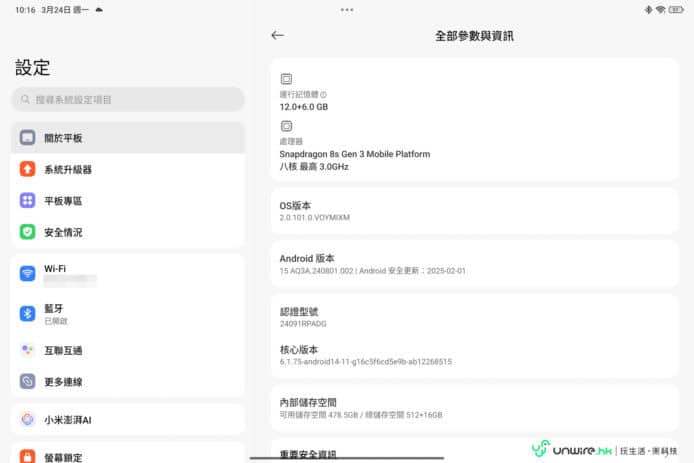Tap the 認證型號 model entry
The image size is (694, 463).
tap(475, 317)
